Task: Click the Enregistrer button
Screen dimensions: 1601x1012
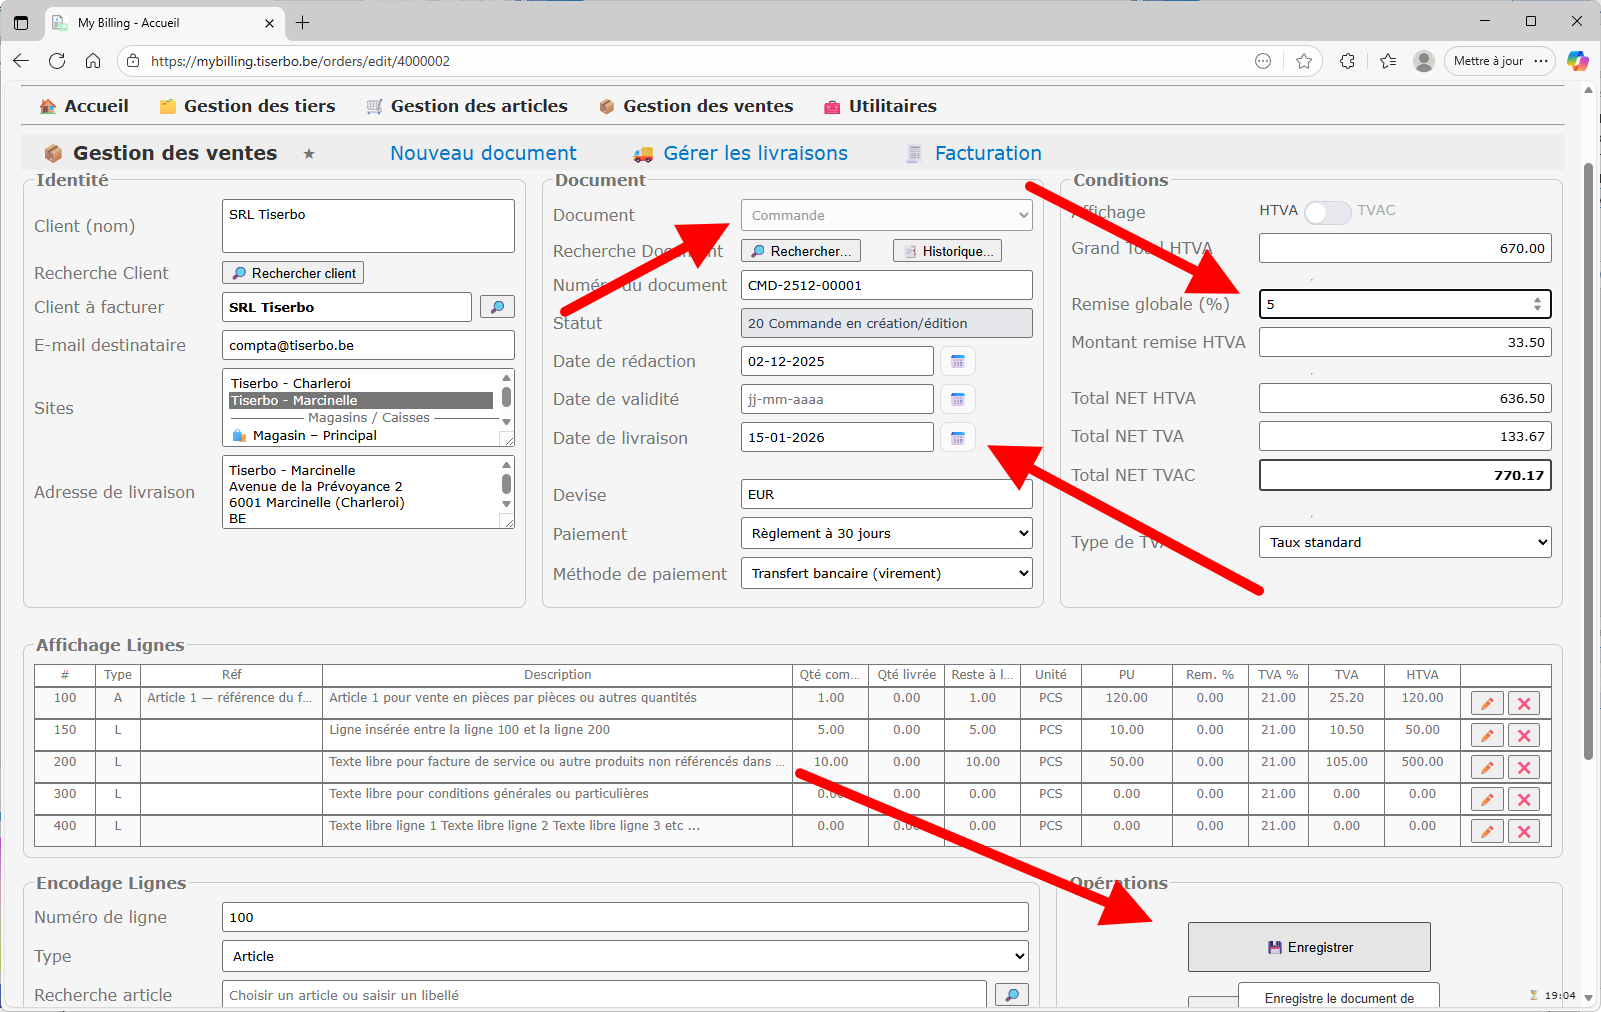Action: (1308, 947)
